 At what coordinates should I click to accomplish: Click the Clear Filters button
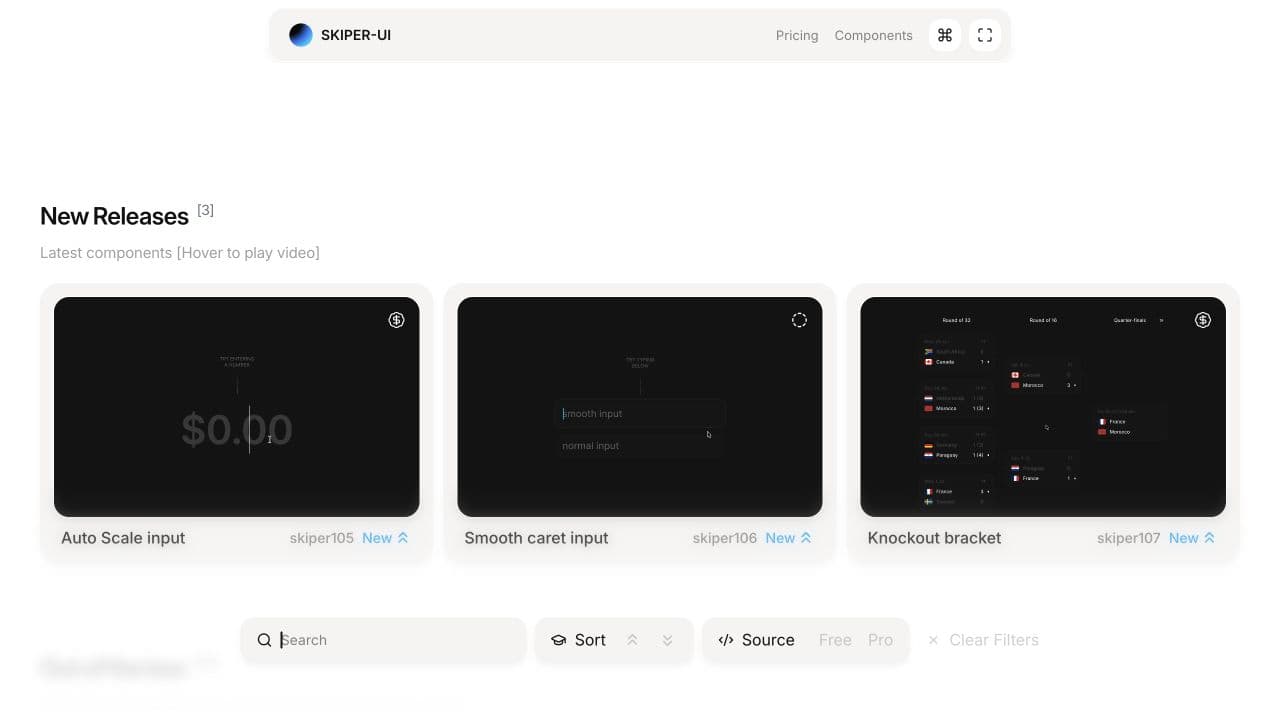[x=983, y=640]
